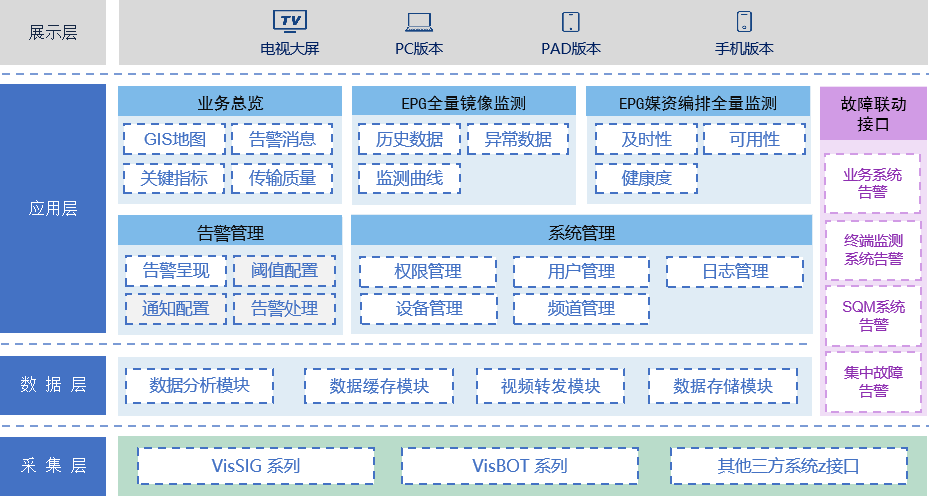This screenshot has height=497, width=929.
Task: Click the 监测曲线 module
Action: [x=409, y=178]
